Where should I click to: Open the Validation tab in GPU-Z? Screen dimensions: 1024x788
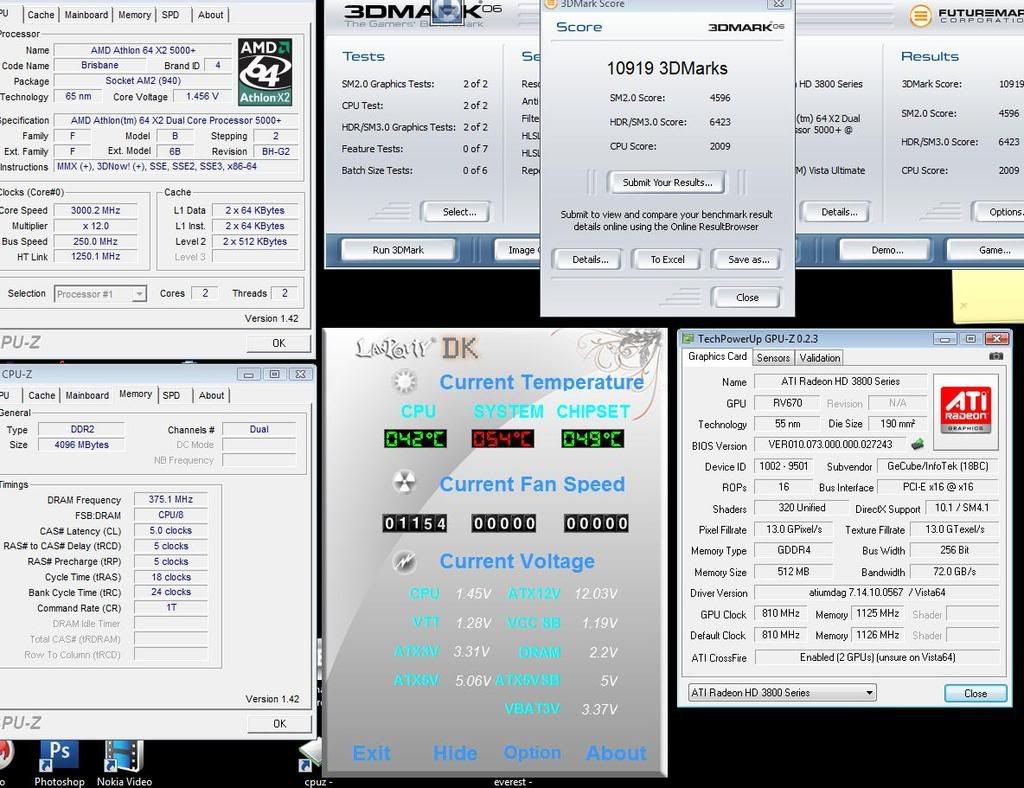[820, 357]
